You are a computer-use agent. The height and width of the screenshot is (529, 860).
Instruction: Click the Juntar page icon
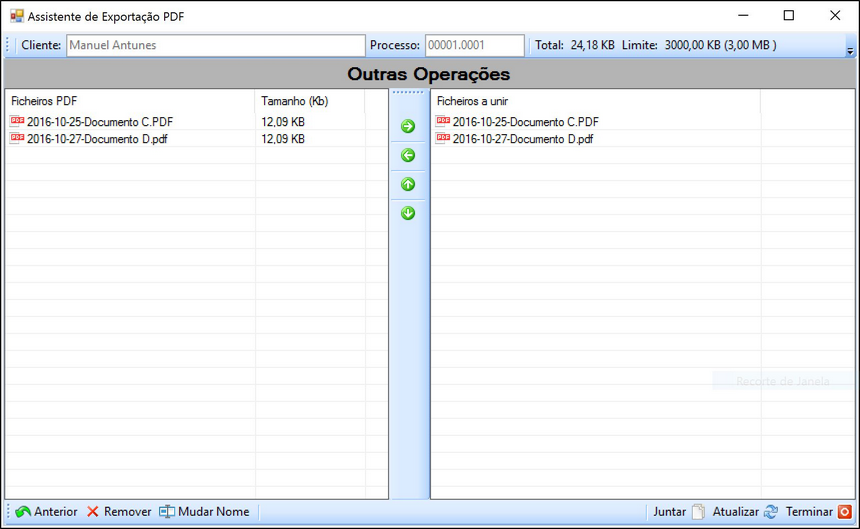point(698,511)
